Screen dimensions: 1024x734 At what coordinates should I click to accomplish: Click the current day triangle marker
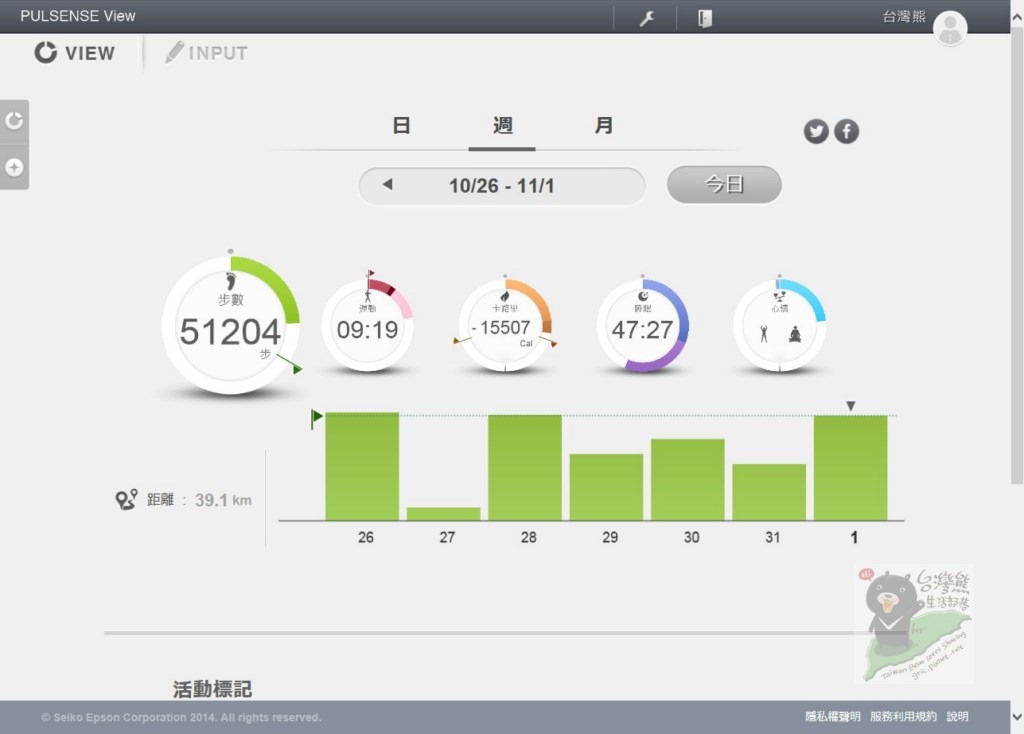(x=850, y=406)
